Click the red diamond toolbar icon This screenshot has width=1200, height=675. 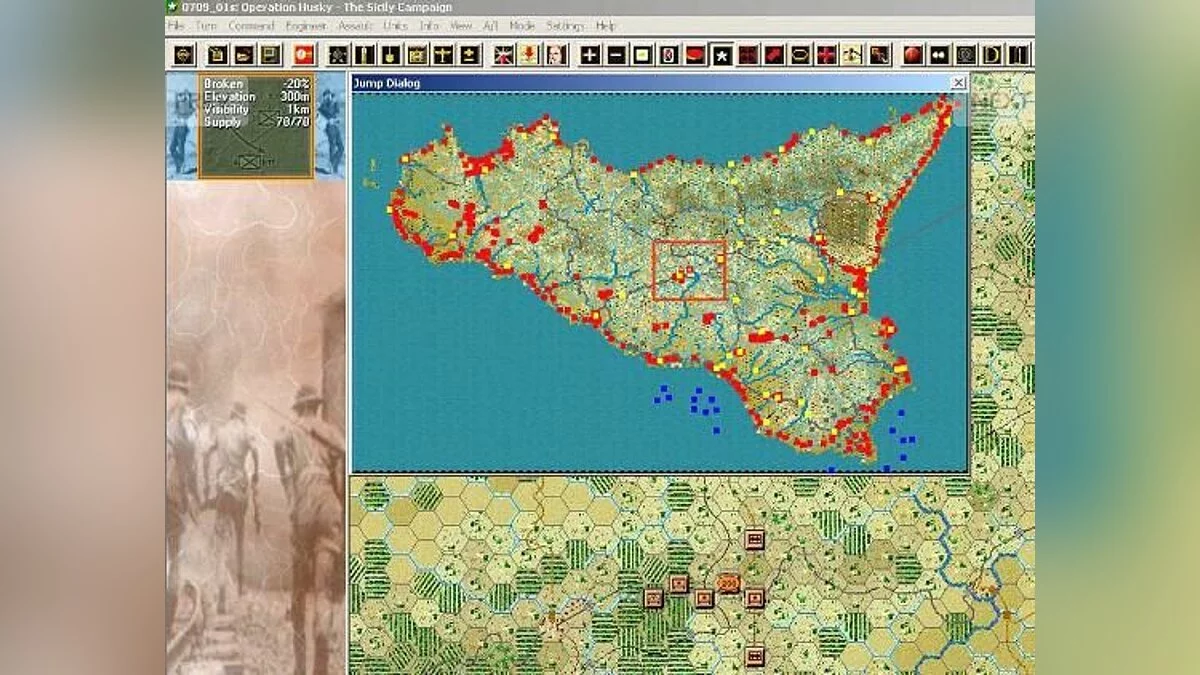point(774,54)
